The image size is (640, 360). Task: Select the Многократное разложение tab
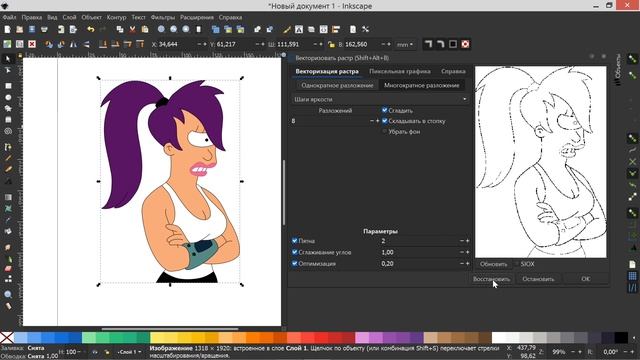click(422, 85)
